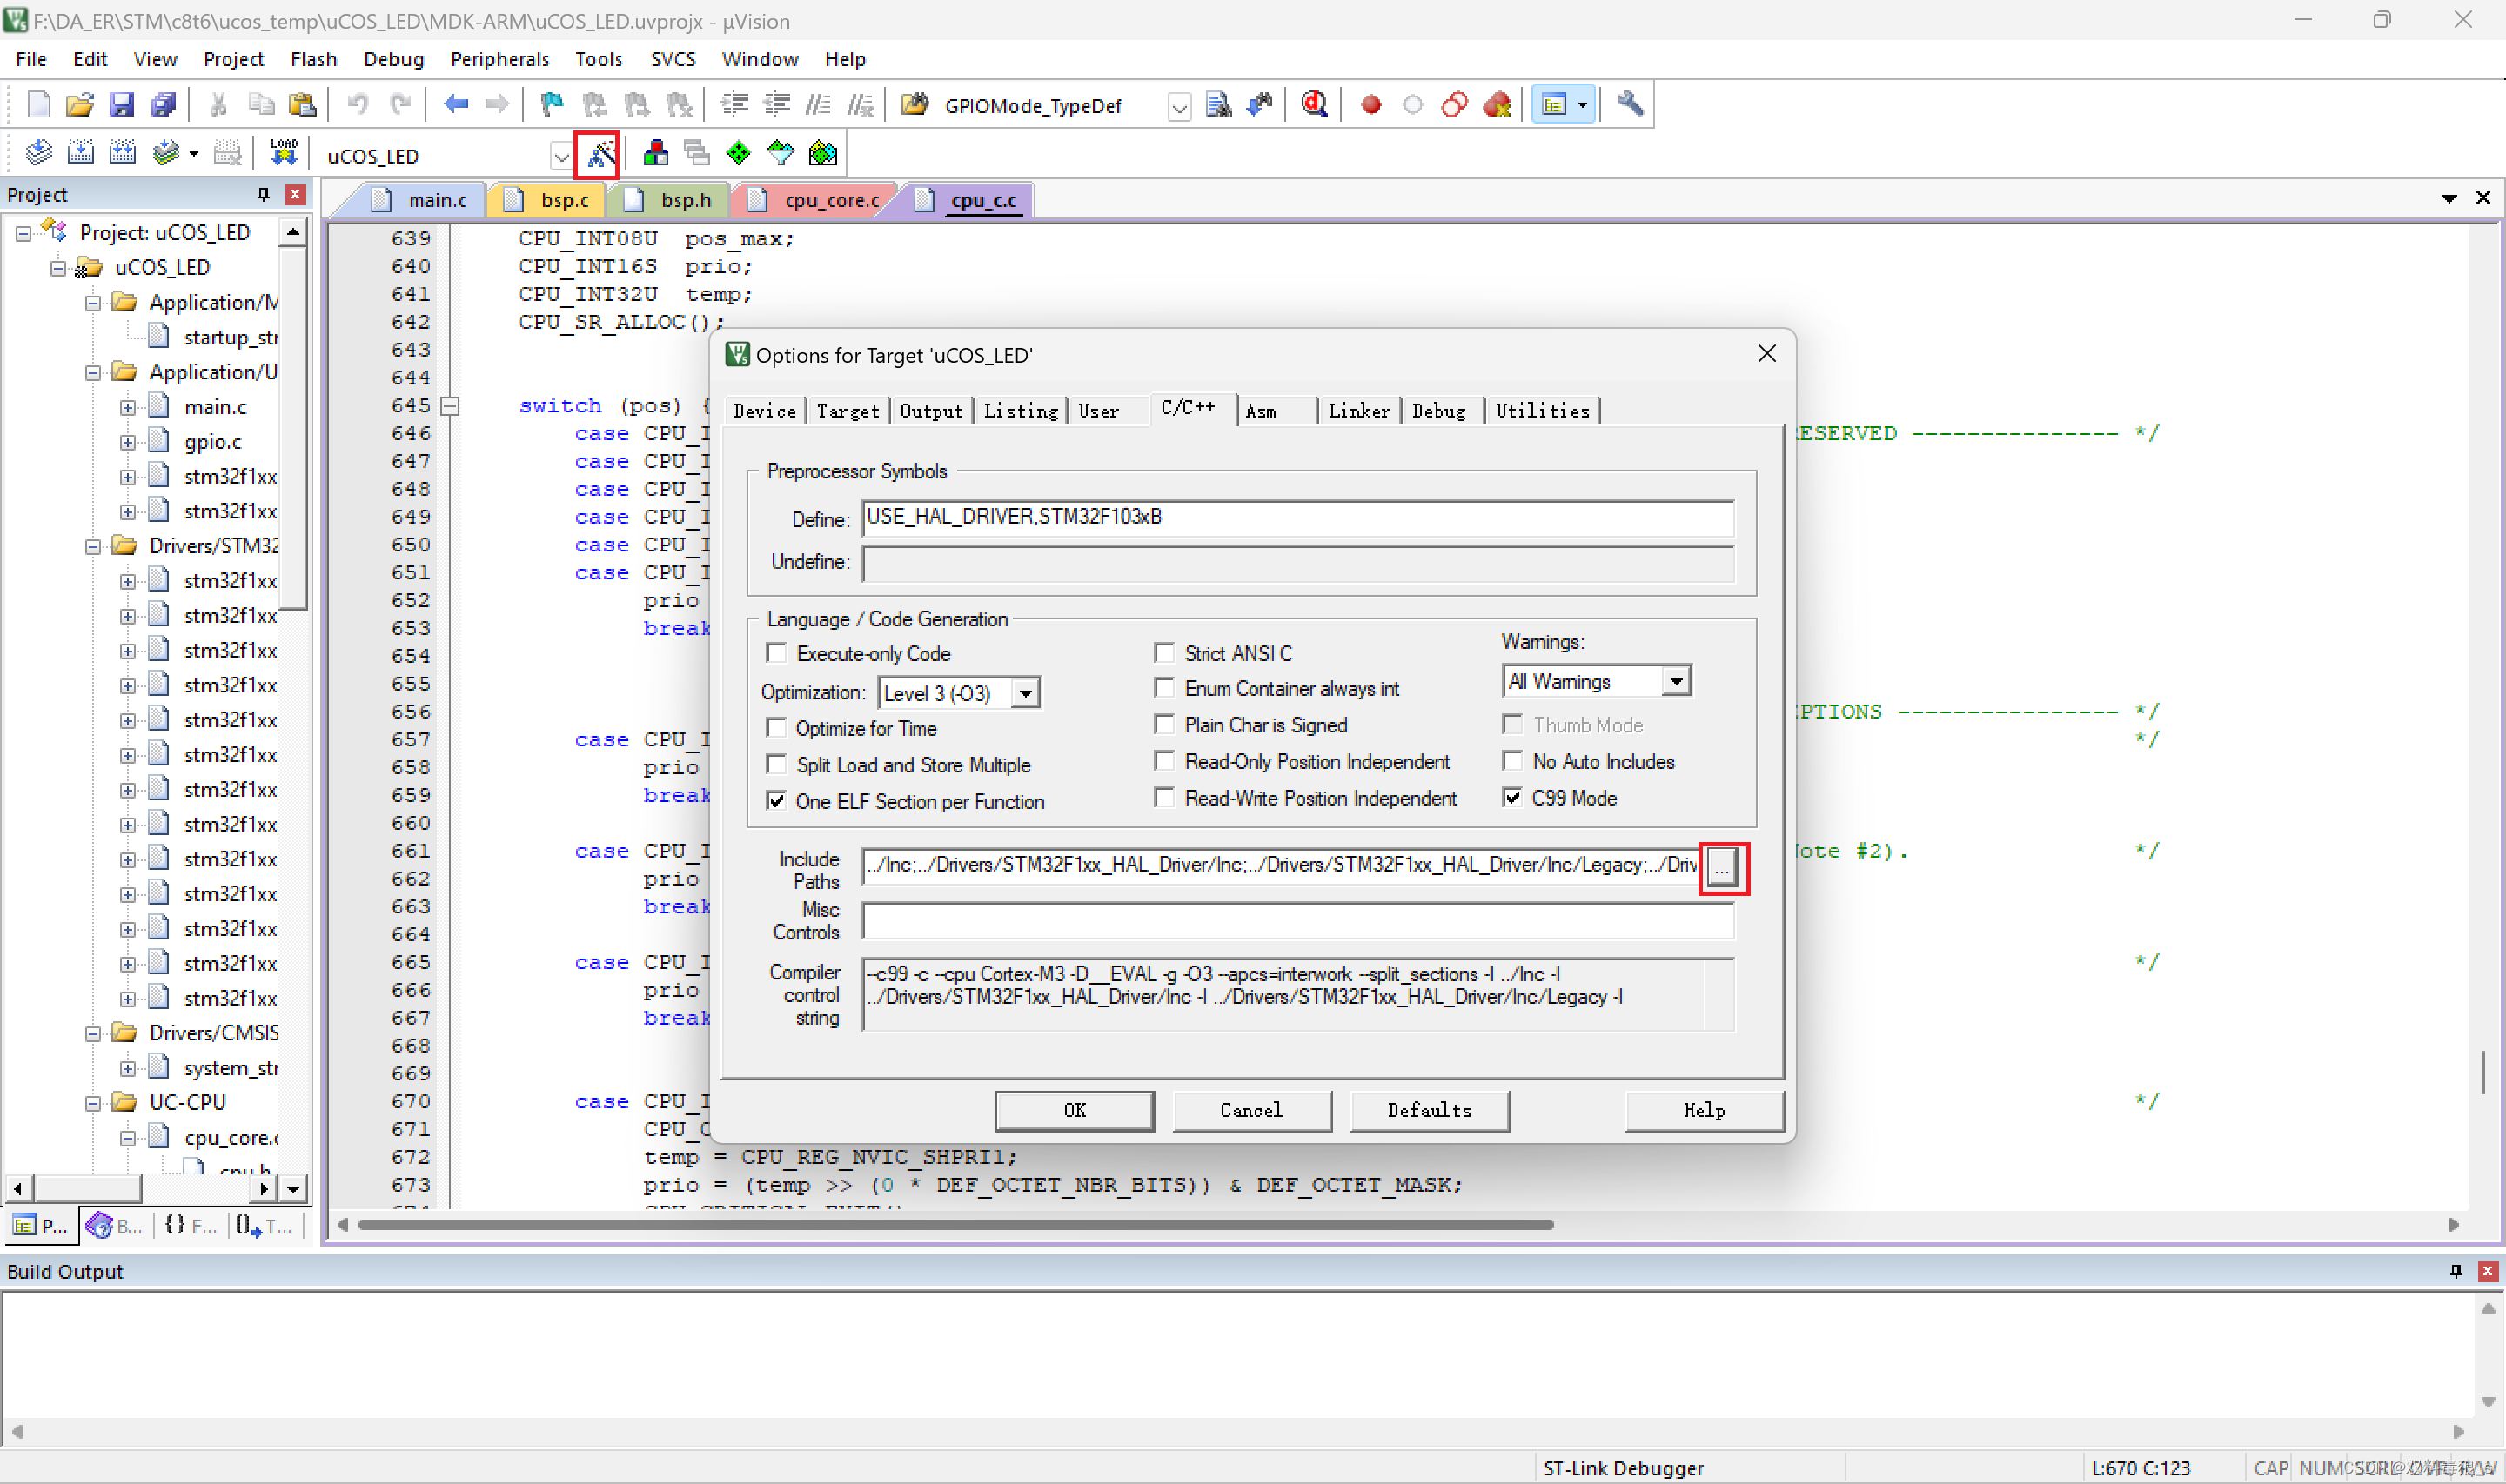
Task: Open the Peripherals menu
Action: pyautogui.click(x=499, y=59)
